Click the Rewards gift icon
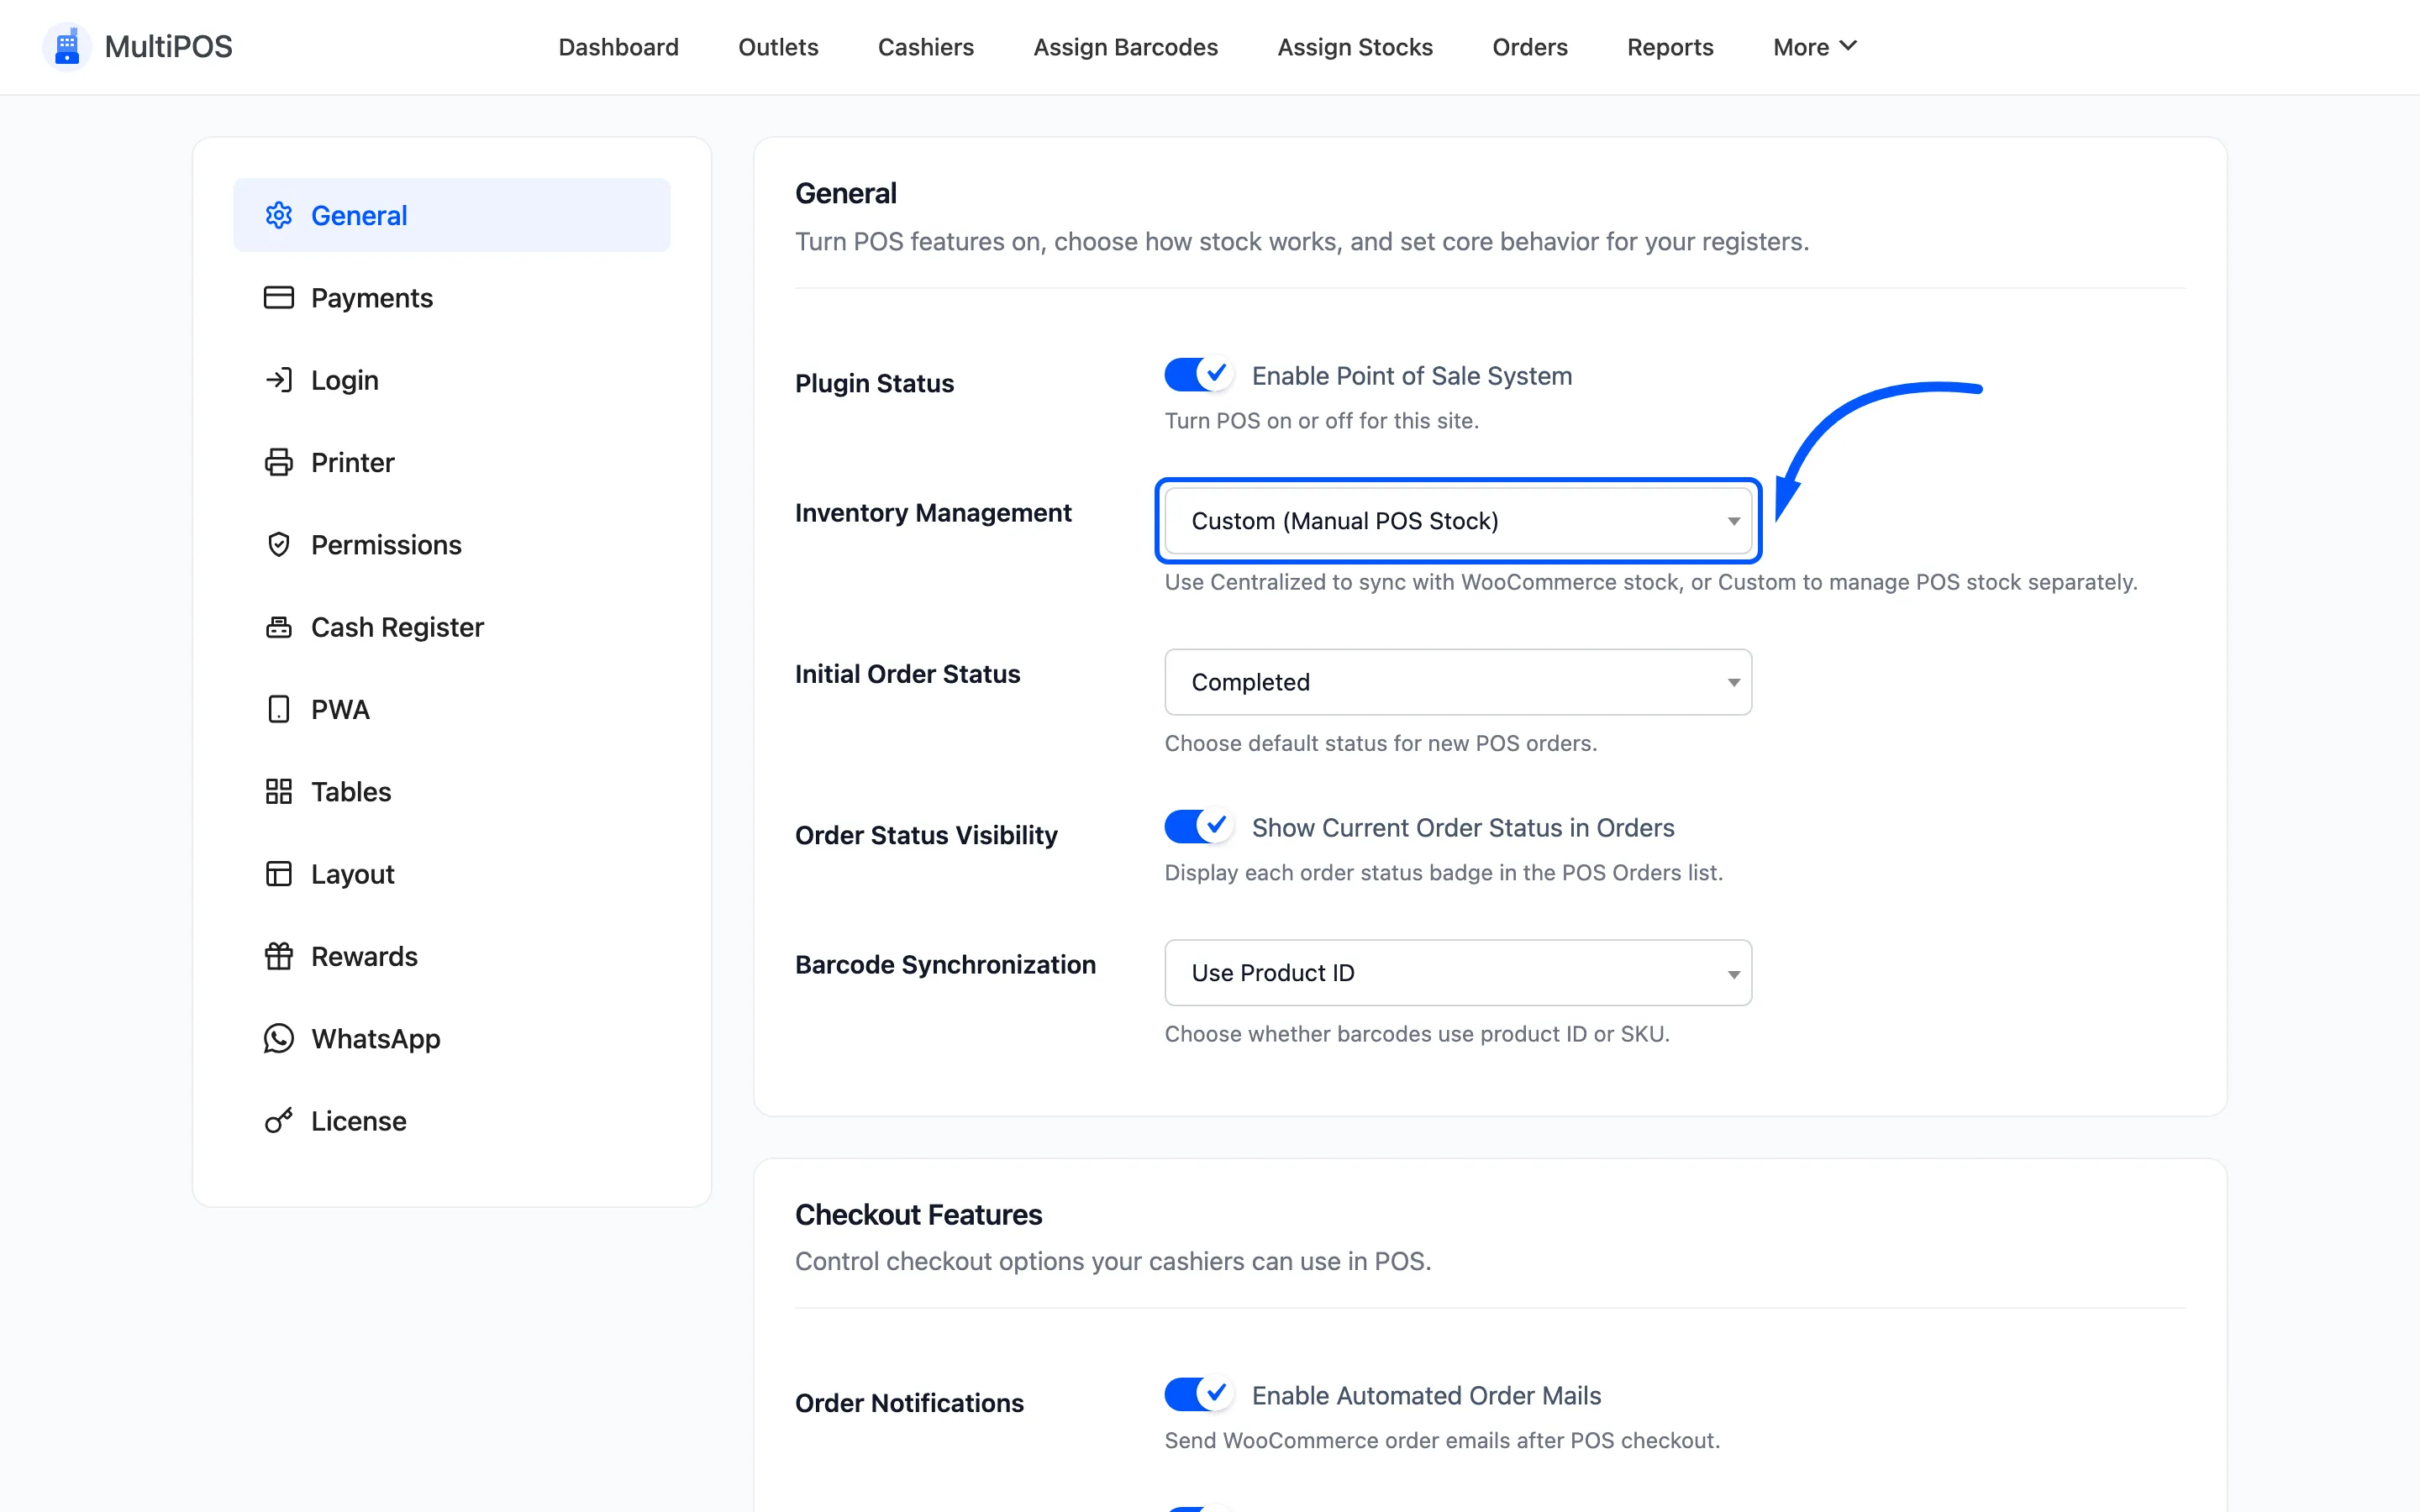The height and width of the screenshot is (1512, 2420). [x=278, y=956]
